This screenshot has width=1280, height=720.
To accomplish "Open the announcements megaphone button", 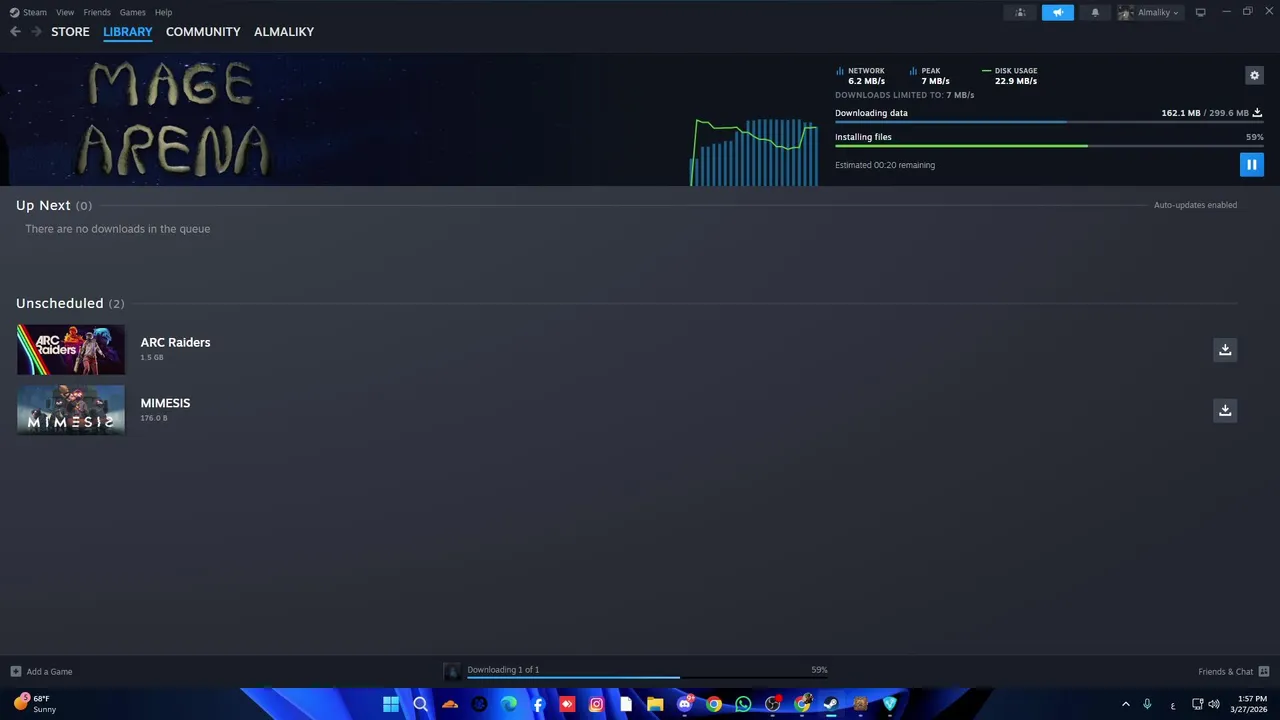I will pyautogui.click(x=1058, y=12).
